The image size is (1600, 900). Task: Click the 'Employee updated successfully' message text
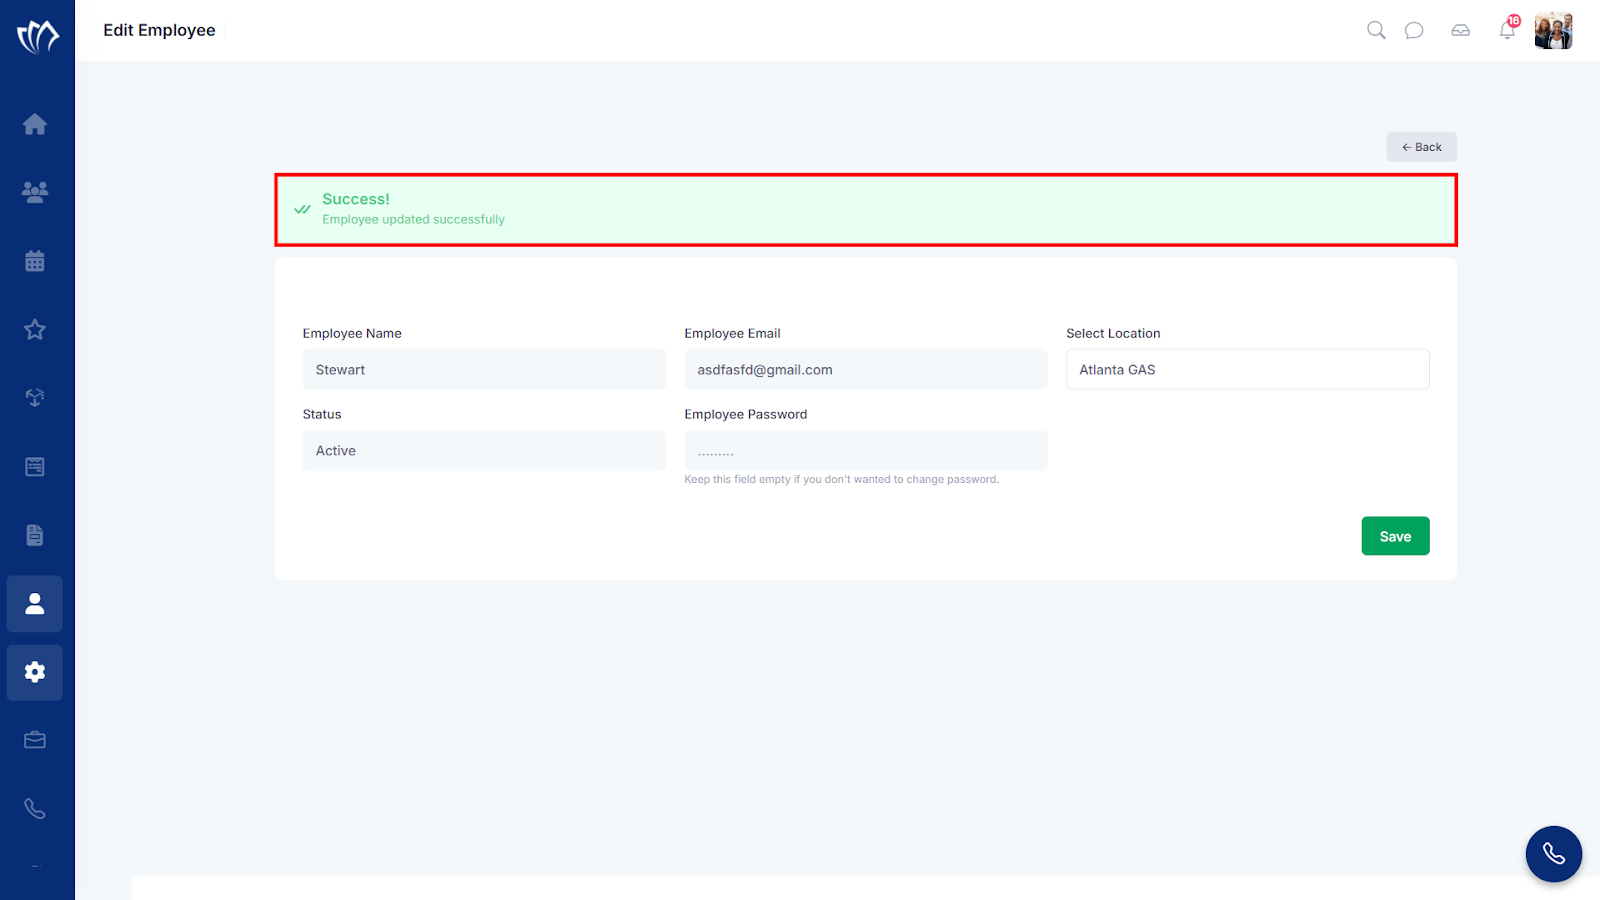coord(413,220)
